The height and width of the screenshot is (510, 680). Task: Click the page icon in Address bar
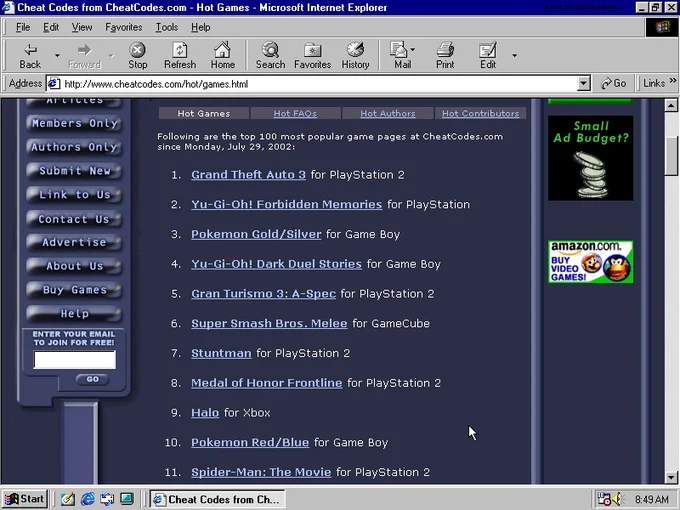point(54,83)
